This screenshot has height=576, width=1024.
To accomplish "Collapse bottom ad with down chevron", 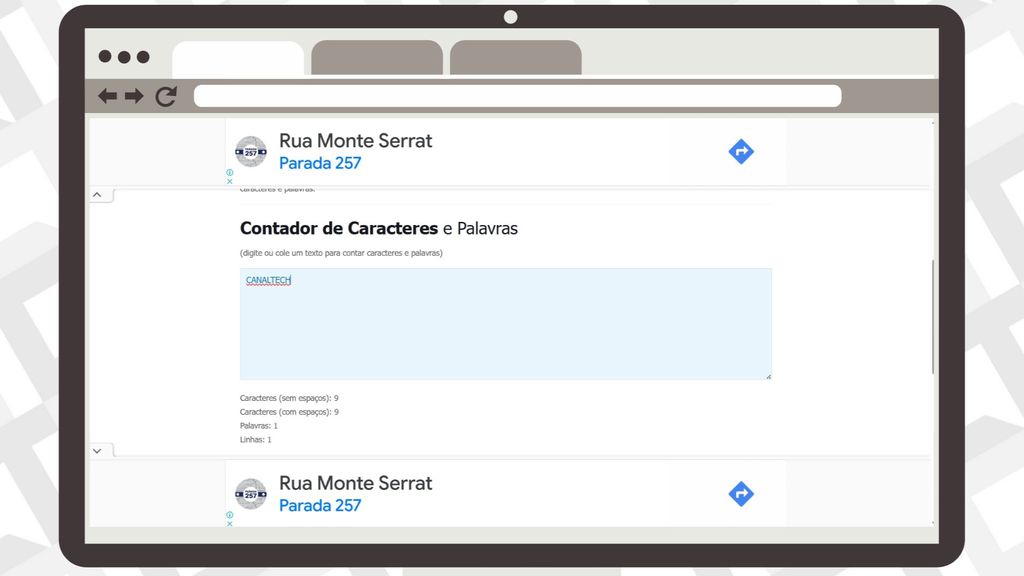I will 97,451.
